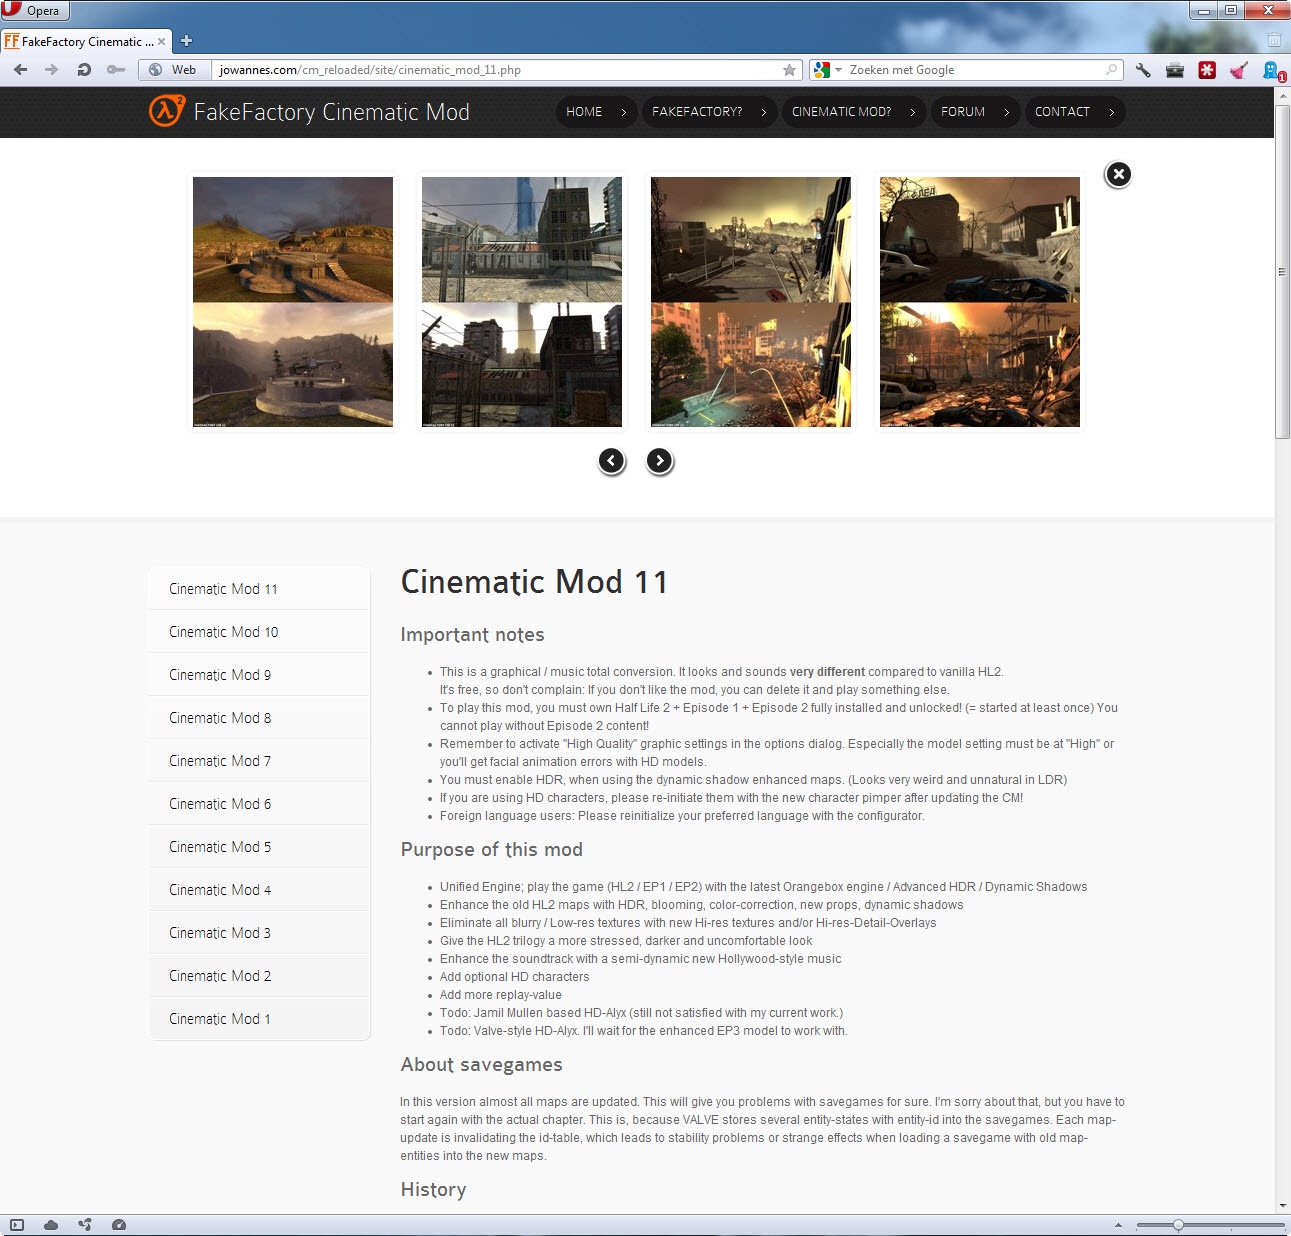Screen dimensions: 1291x1236
Task: Open Cinematic Mod 8 sidebar link
Action: point(259,718)
